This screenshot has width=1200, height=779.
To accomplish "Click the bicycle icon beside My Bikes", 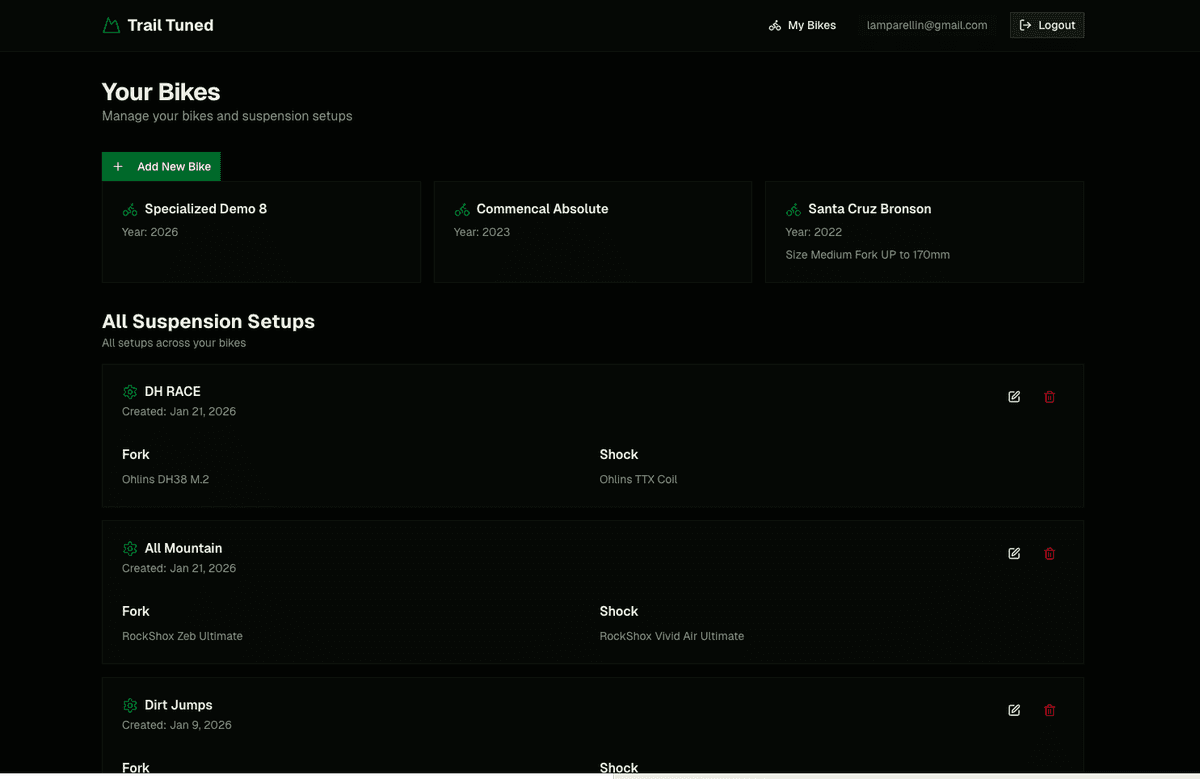I will click(775, 26).
